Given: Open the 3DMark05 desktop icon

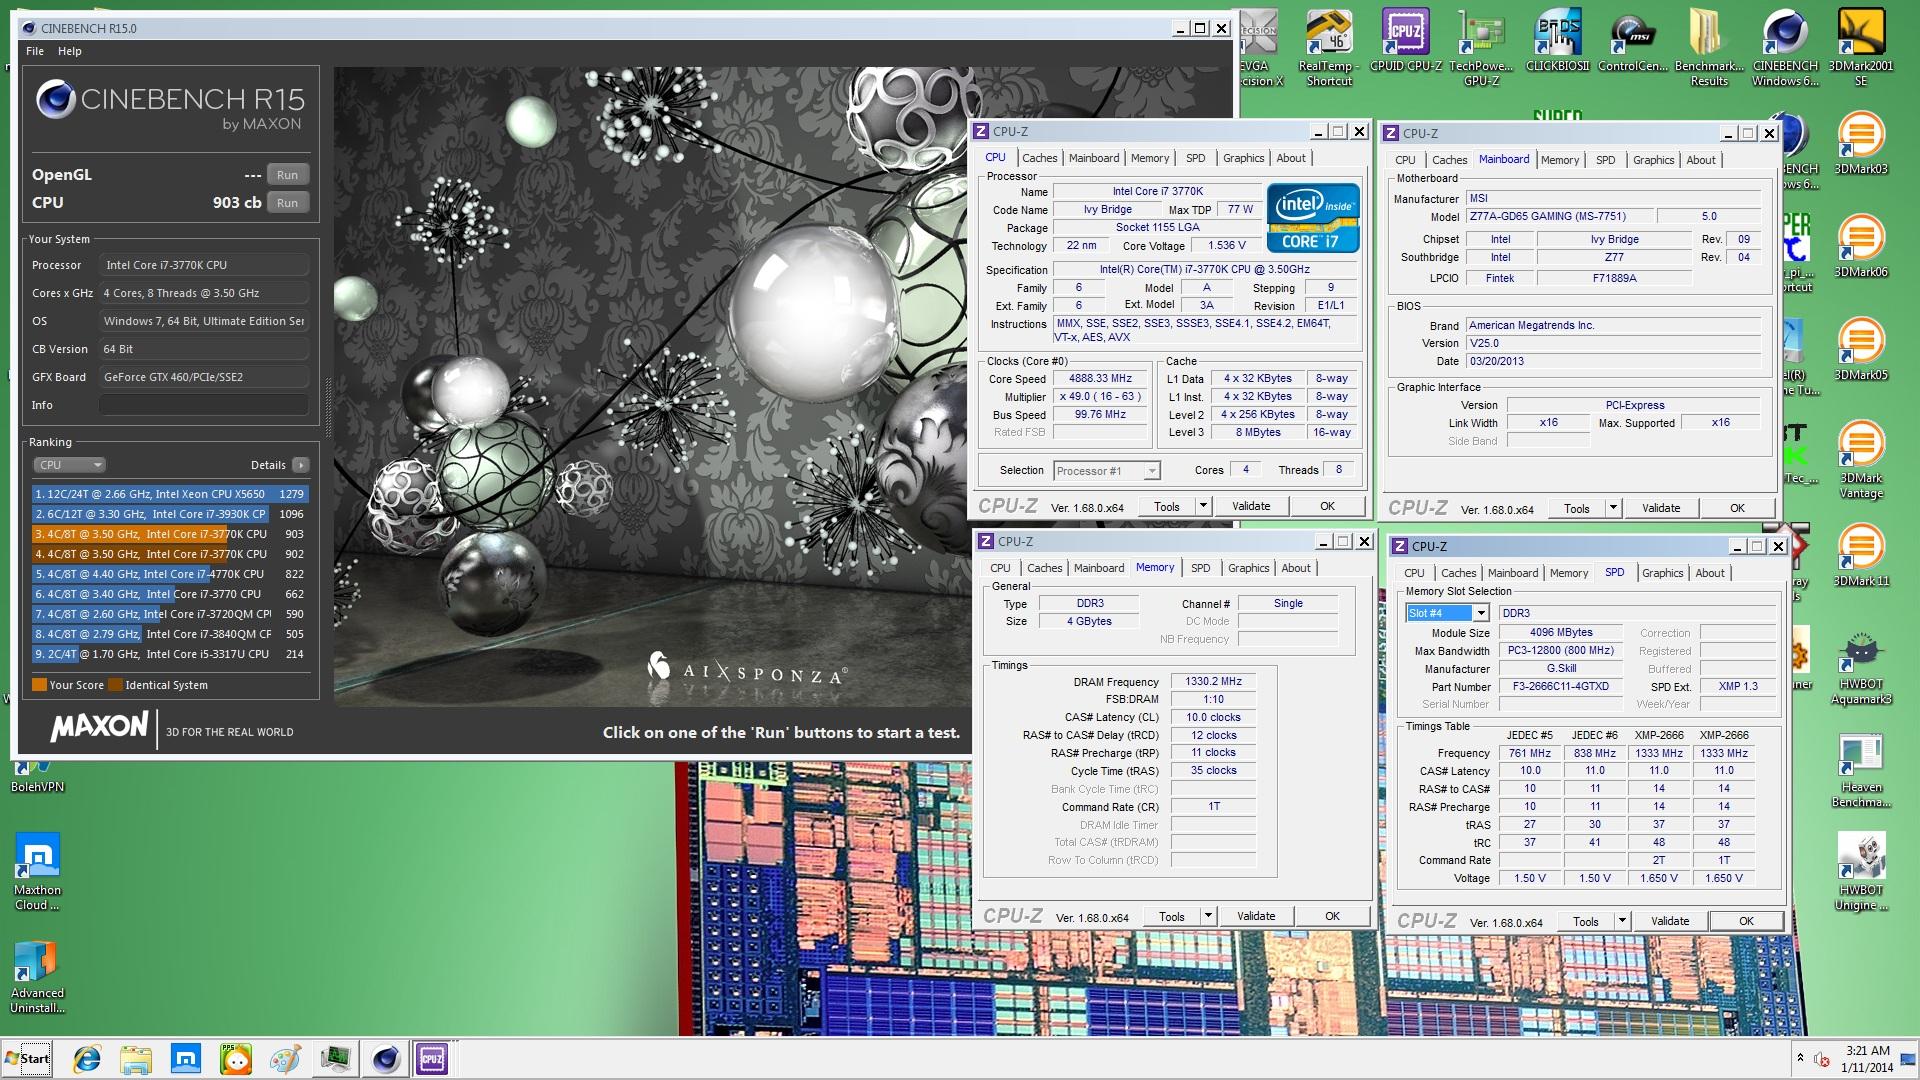Looking at the screenshot, I should pos(1861,349).
